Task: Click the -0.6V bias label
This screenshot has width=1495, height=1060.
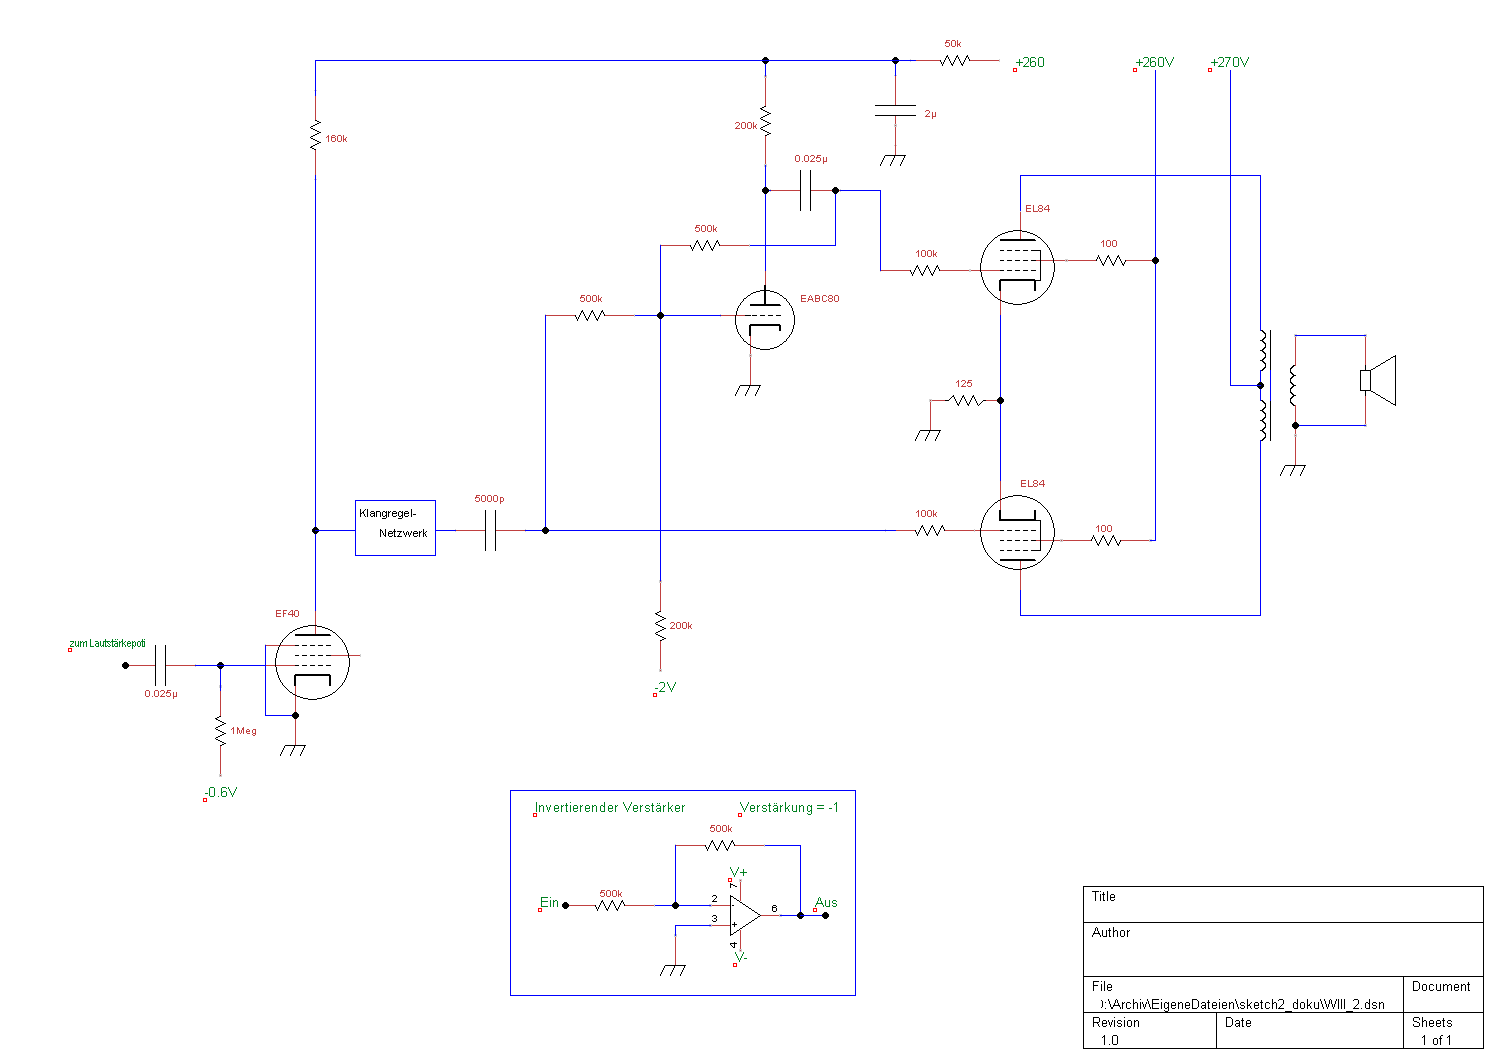Action: (x=220, y=792)
